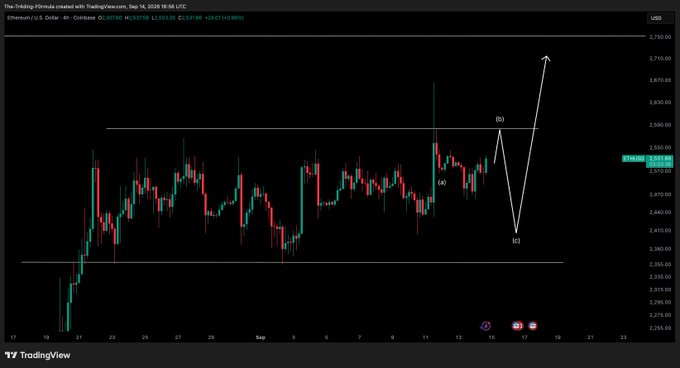Click the TradingView logo
Screen dimensions: 680x368
(x=37, y=355)
